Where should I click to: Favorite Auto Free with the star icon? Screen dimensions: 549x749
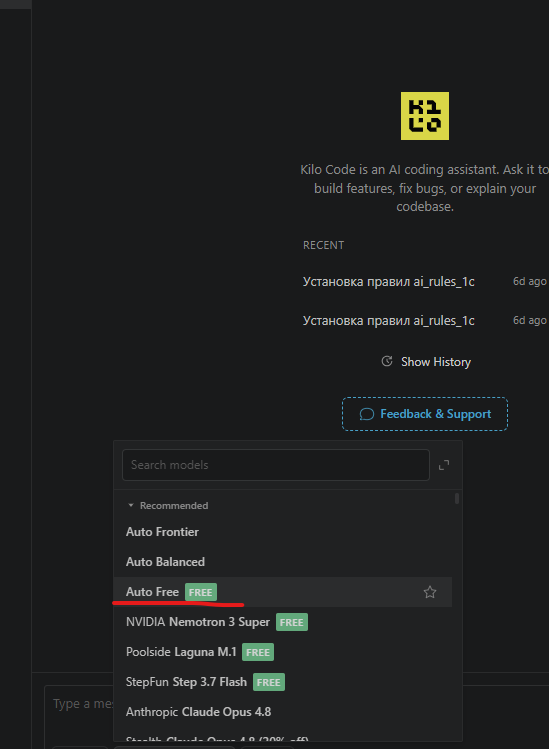pos(430,592)
